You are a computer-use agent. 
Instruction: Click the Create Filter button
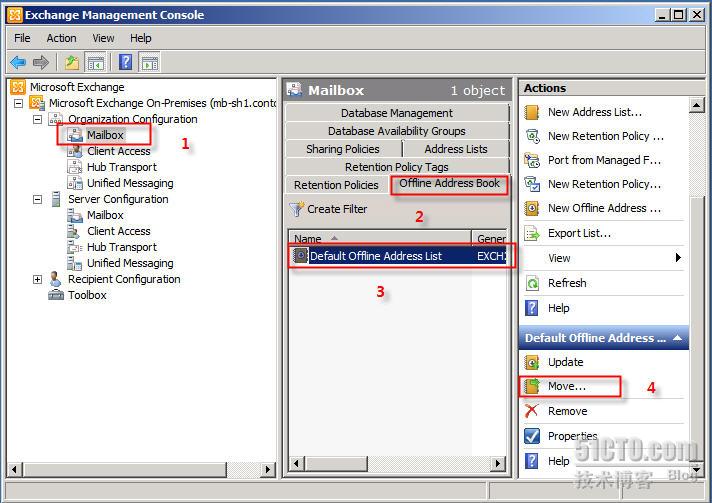[x=328, y=209]
